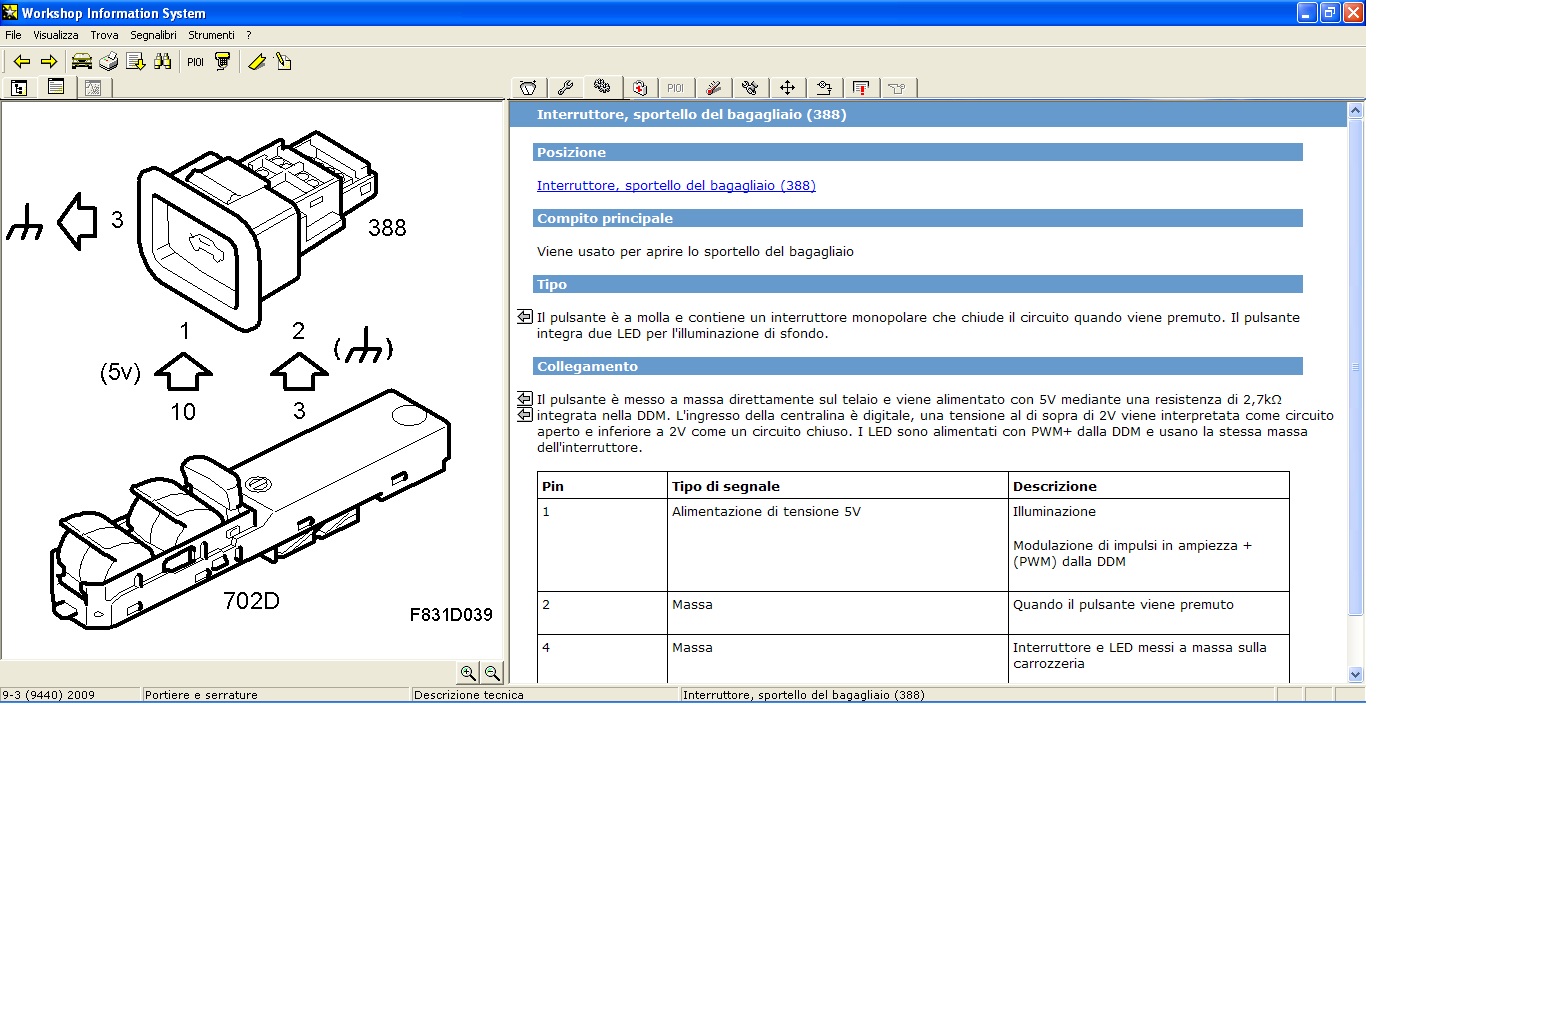The width and height of the screenshot is (1552, 1035).
Task: Click the scrollbar down arrow in document pane
Action: (1356, 675)
